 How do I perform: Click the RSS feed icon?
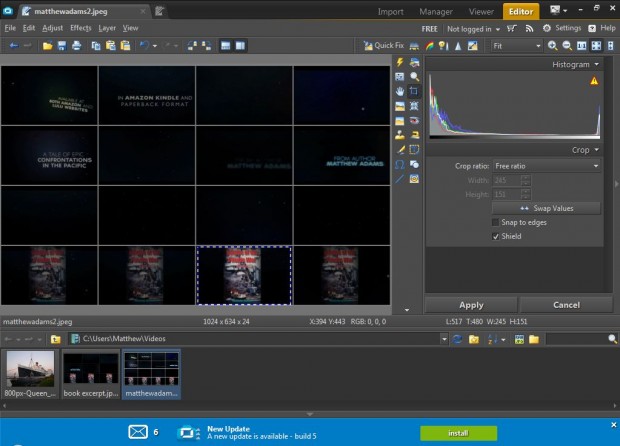(x=529, y=28)
